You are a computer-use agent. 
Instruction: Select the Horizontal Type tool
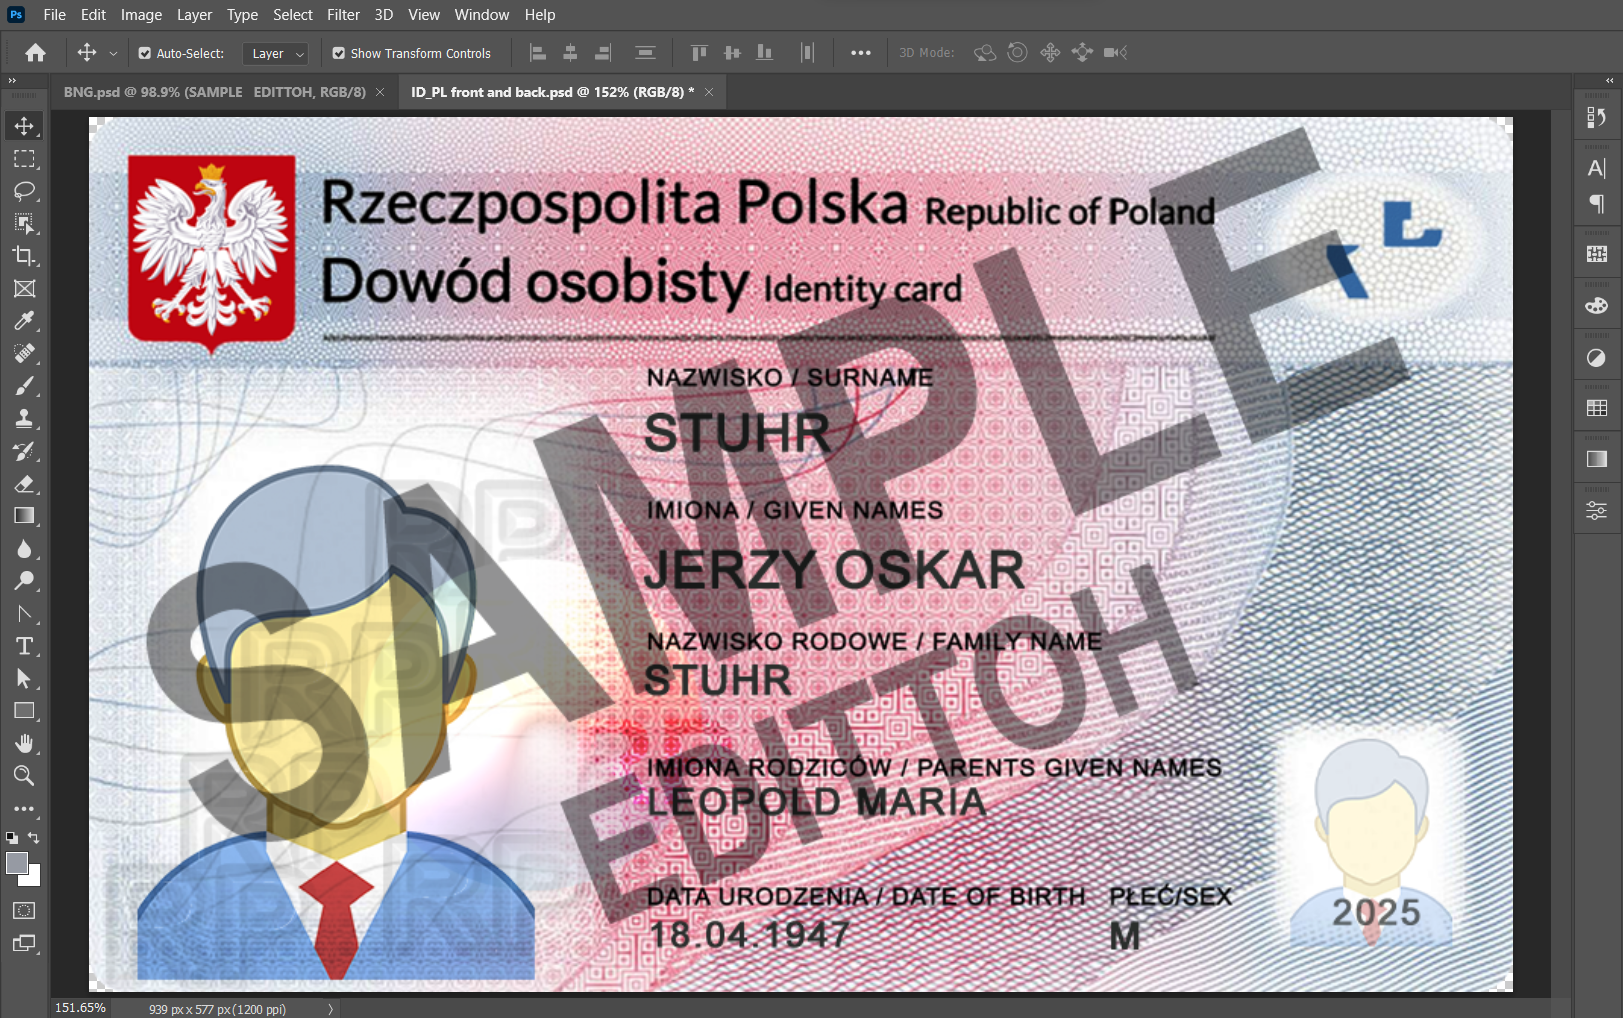24,646
